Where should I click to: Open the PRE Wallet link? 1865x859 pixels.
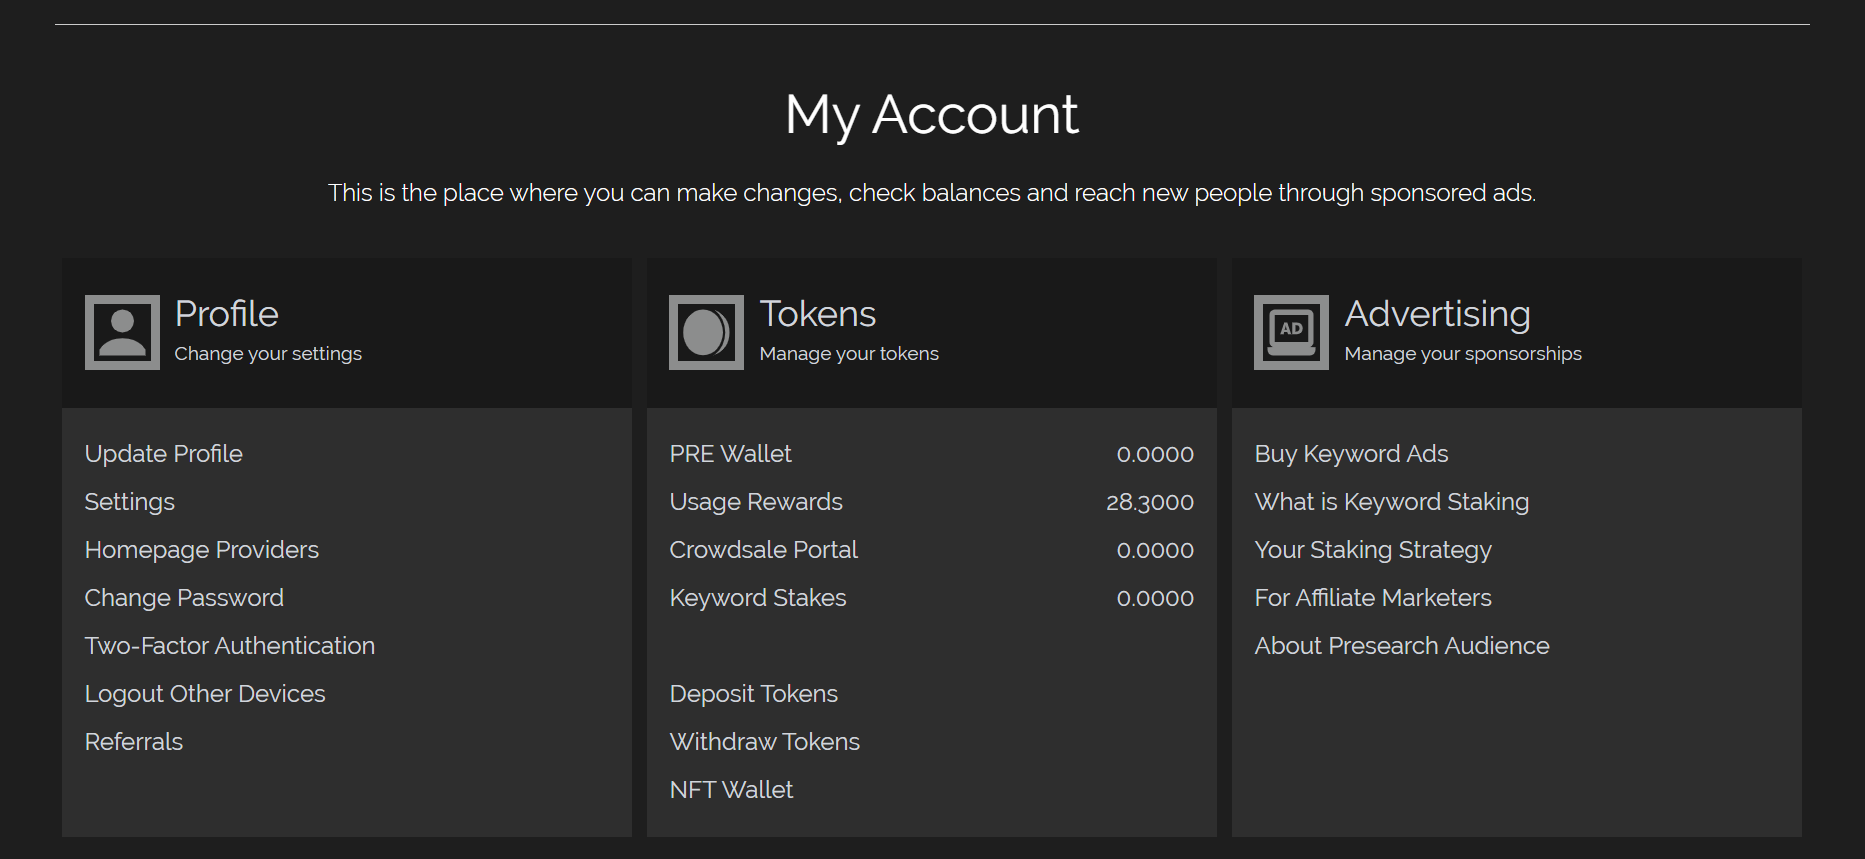coord(731,454)
